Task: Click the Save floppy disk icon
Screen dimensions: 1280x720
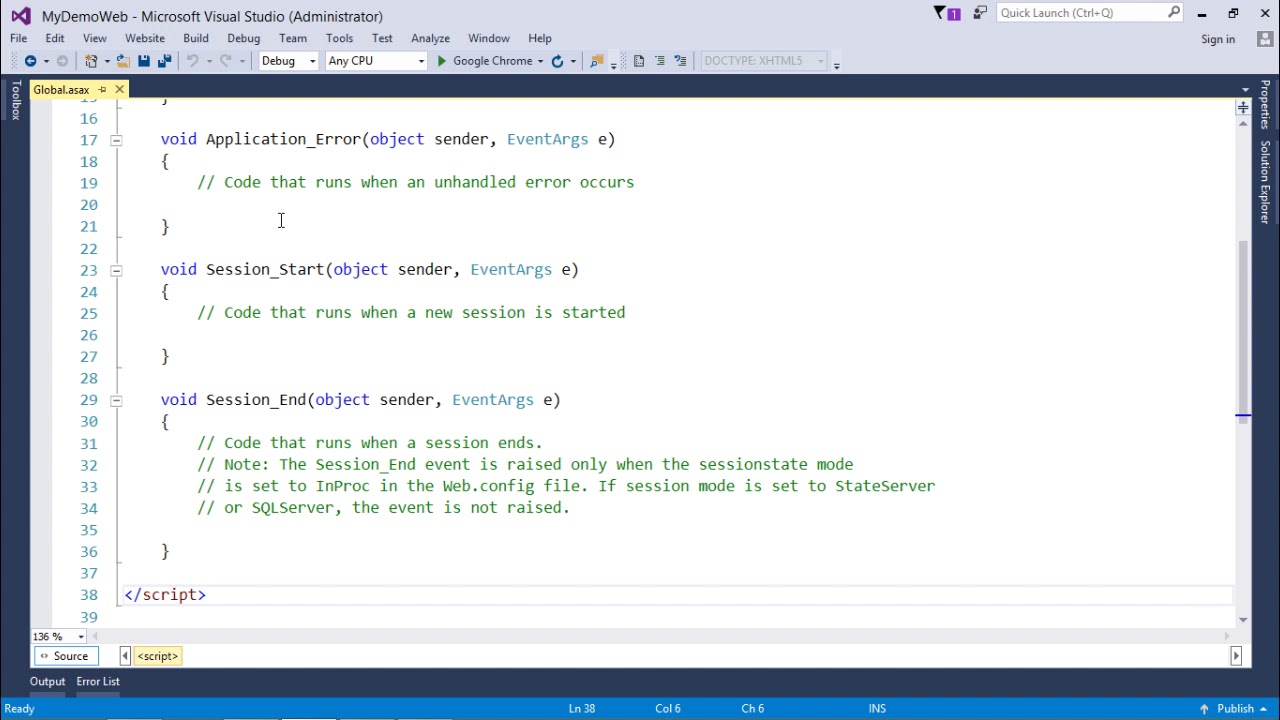Action: pyautogui.click(x=144, y=61)
